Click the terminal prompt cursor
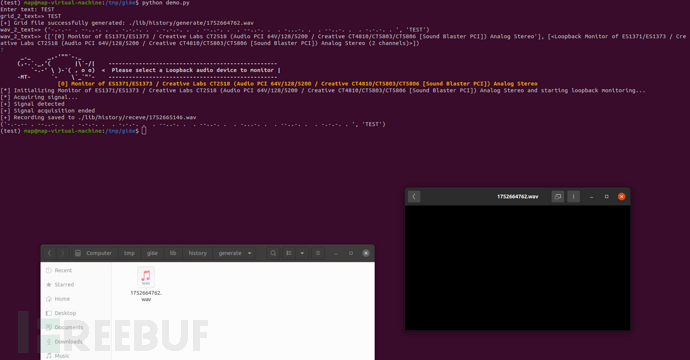This screenshot has width=690, height=360. tap(144, 131)
